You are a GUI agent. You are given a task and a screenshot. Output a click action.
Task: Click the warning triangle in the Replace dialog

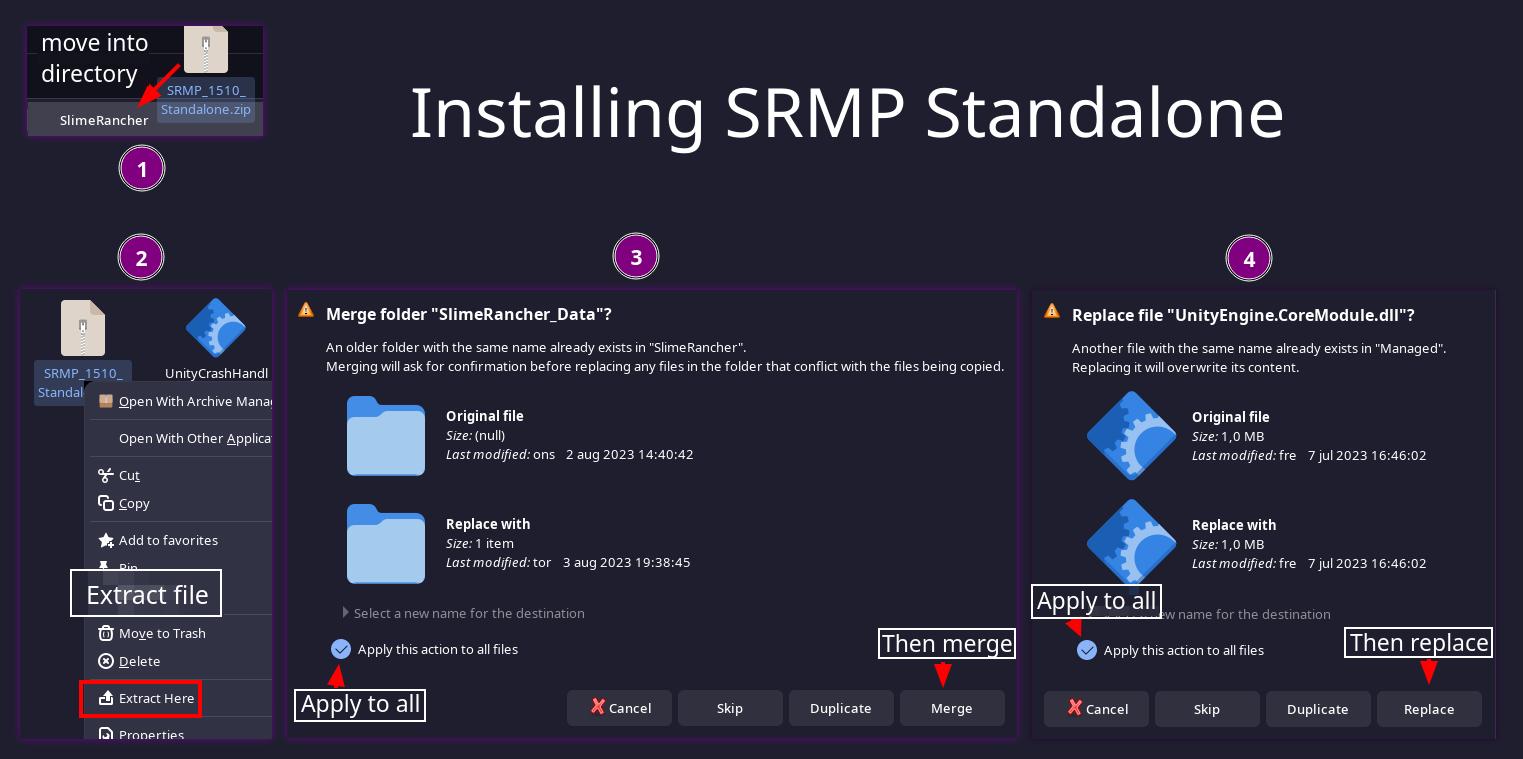[1052, 311]
